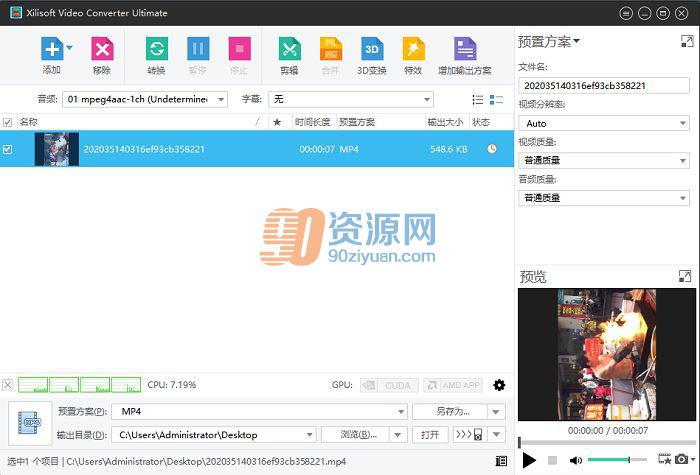The height and width of the screenshot is (475, 700).
Task: Click the star favorites column header
Action: pos(277,122)
